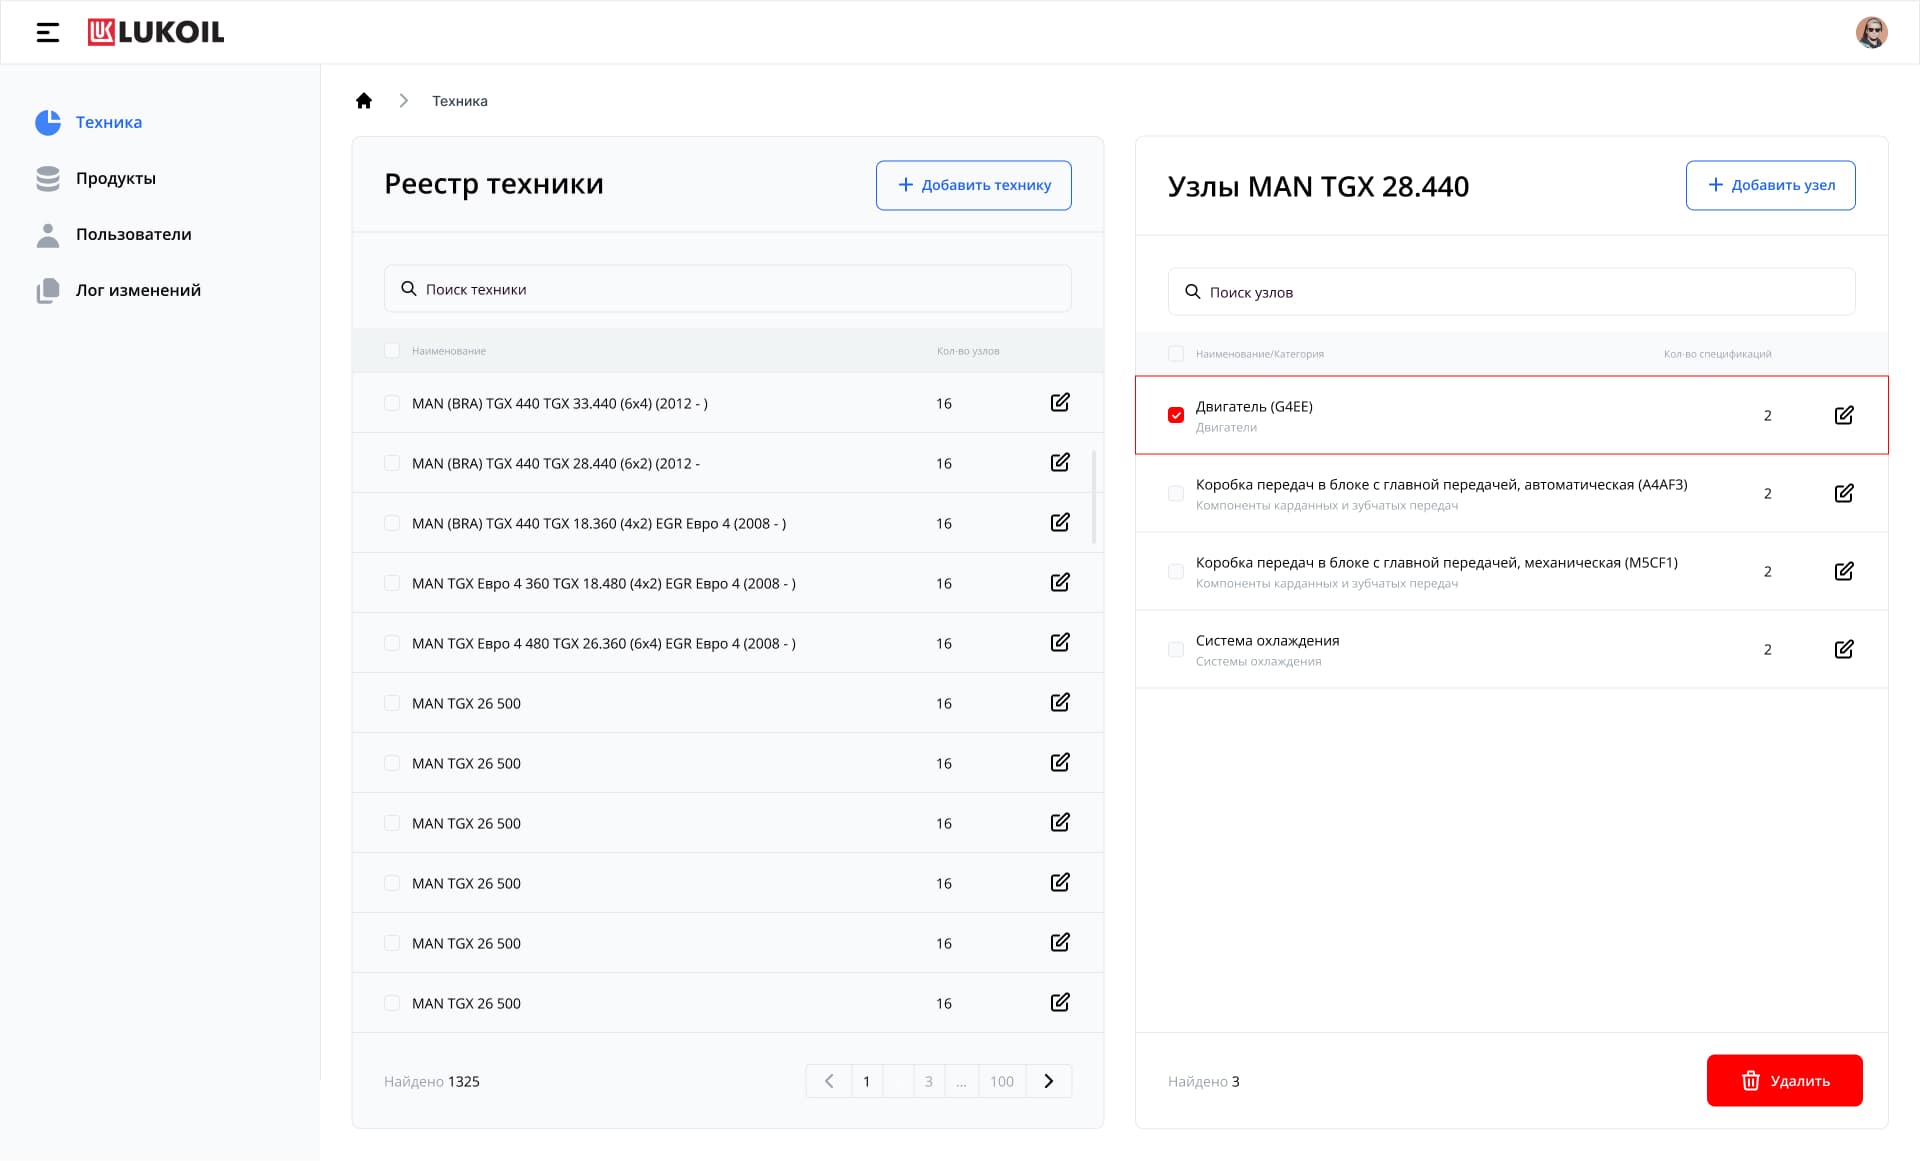This screenshot has height=1161, width=1920.
Task: Open the user profile avatar
Action: (x=1871, y=32)
